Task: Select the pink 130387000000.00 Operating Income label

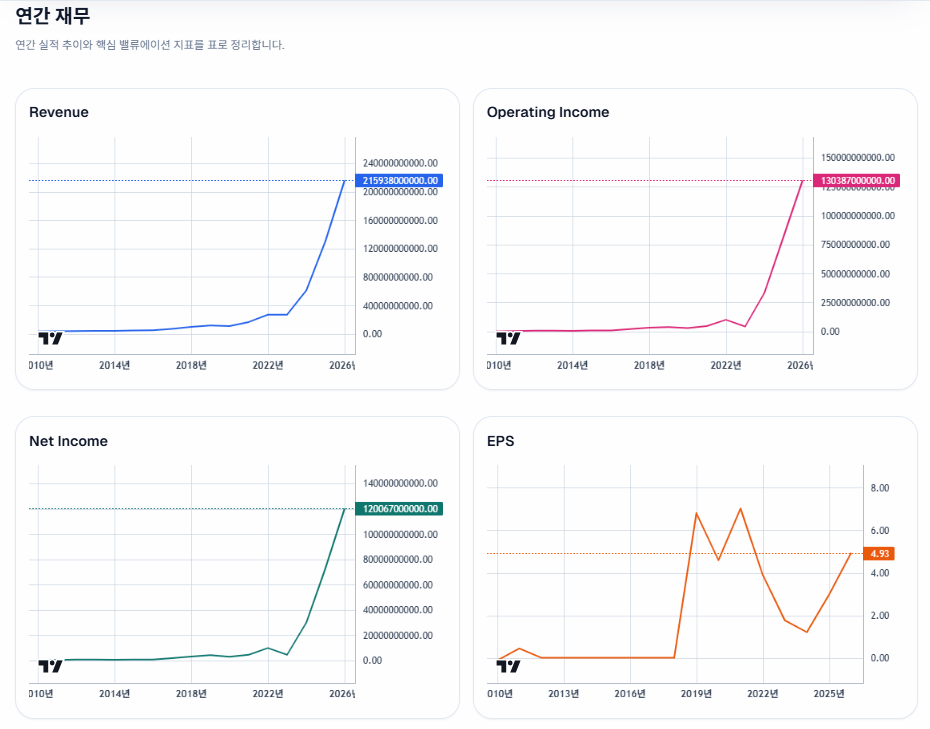Action: coord(859,181)
